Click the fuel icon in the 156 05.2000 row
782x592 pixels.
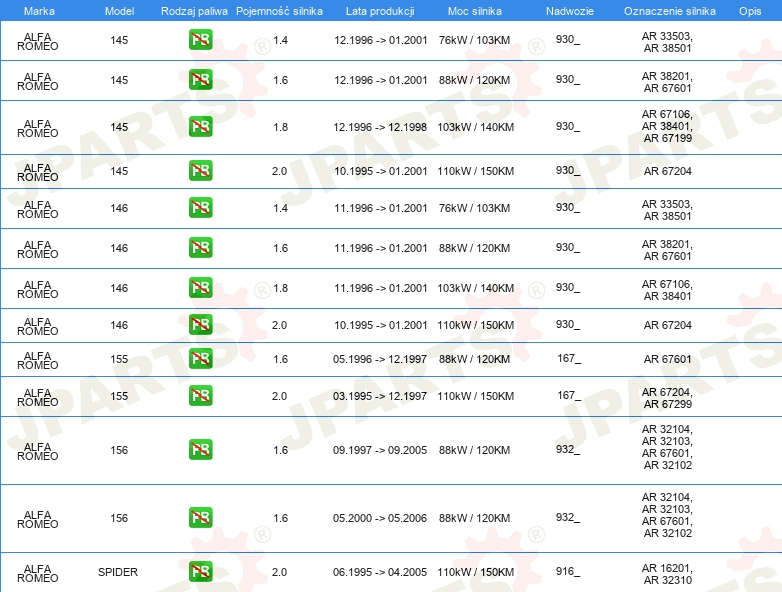200,517
